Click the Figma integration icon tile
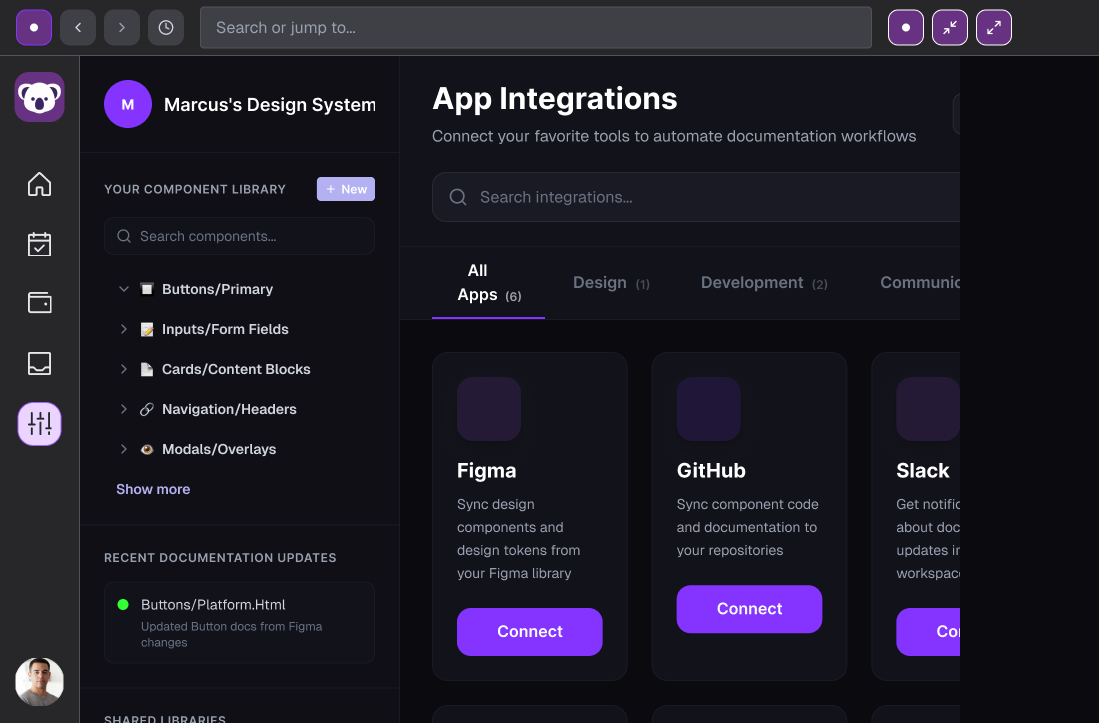 pyautogui.click(x=489, y=409)
